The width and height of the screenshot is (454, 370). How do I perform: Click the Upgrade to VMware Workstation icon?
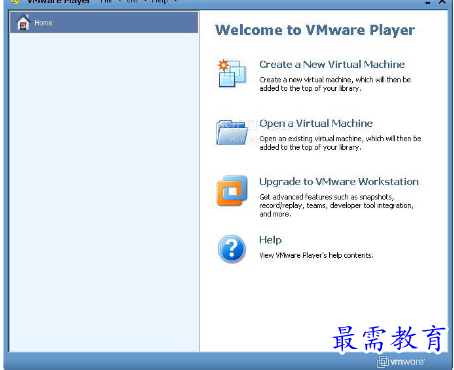[x=232, y=191]
